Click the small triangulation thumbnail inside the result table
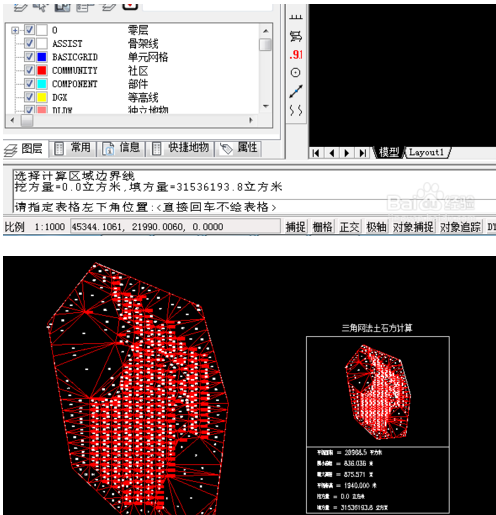 (x=378, y=392)
